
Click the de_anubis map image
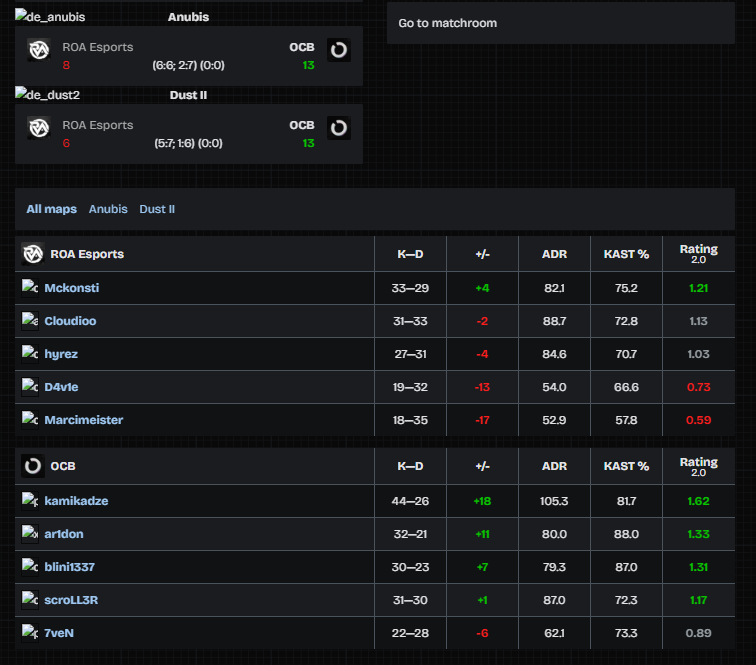(50, 16)
